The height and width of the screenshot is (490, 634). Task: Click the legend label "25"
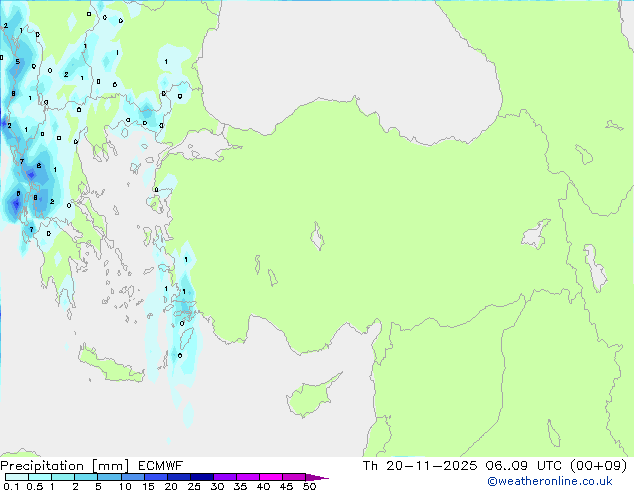pos(194,486)
